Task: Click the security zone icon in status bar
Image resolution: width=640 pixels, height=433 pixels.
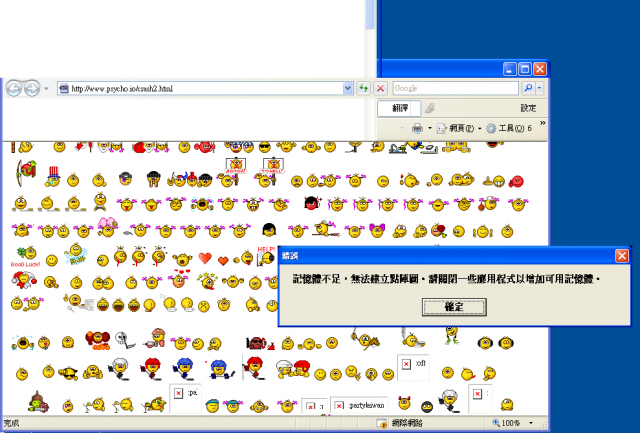Action: click(381, 424)
